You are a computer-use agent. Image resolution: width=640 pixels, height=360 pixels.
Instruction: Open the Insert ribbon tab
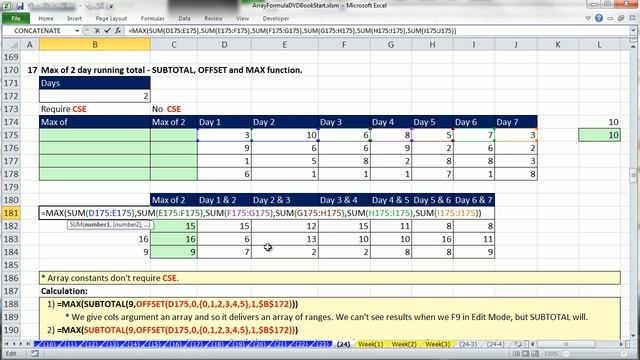74,18
